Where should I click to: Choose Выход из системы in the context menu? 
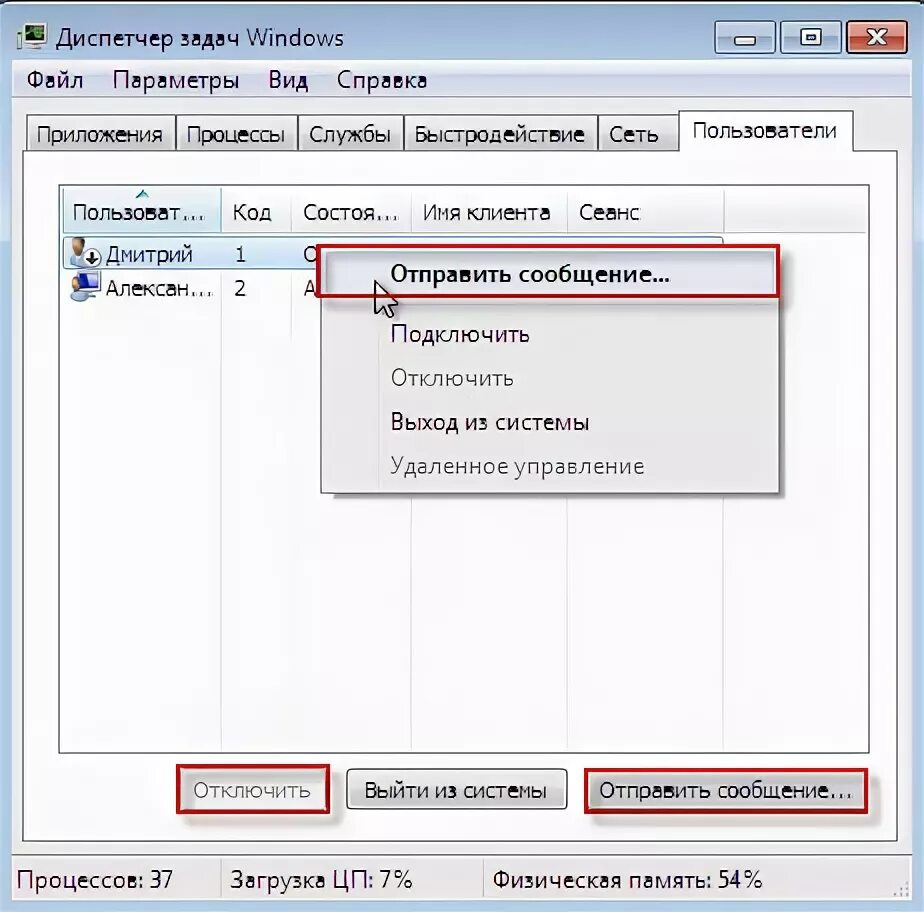coord(549,422)
